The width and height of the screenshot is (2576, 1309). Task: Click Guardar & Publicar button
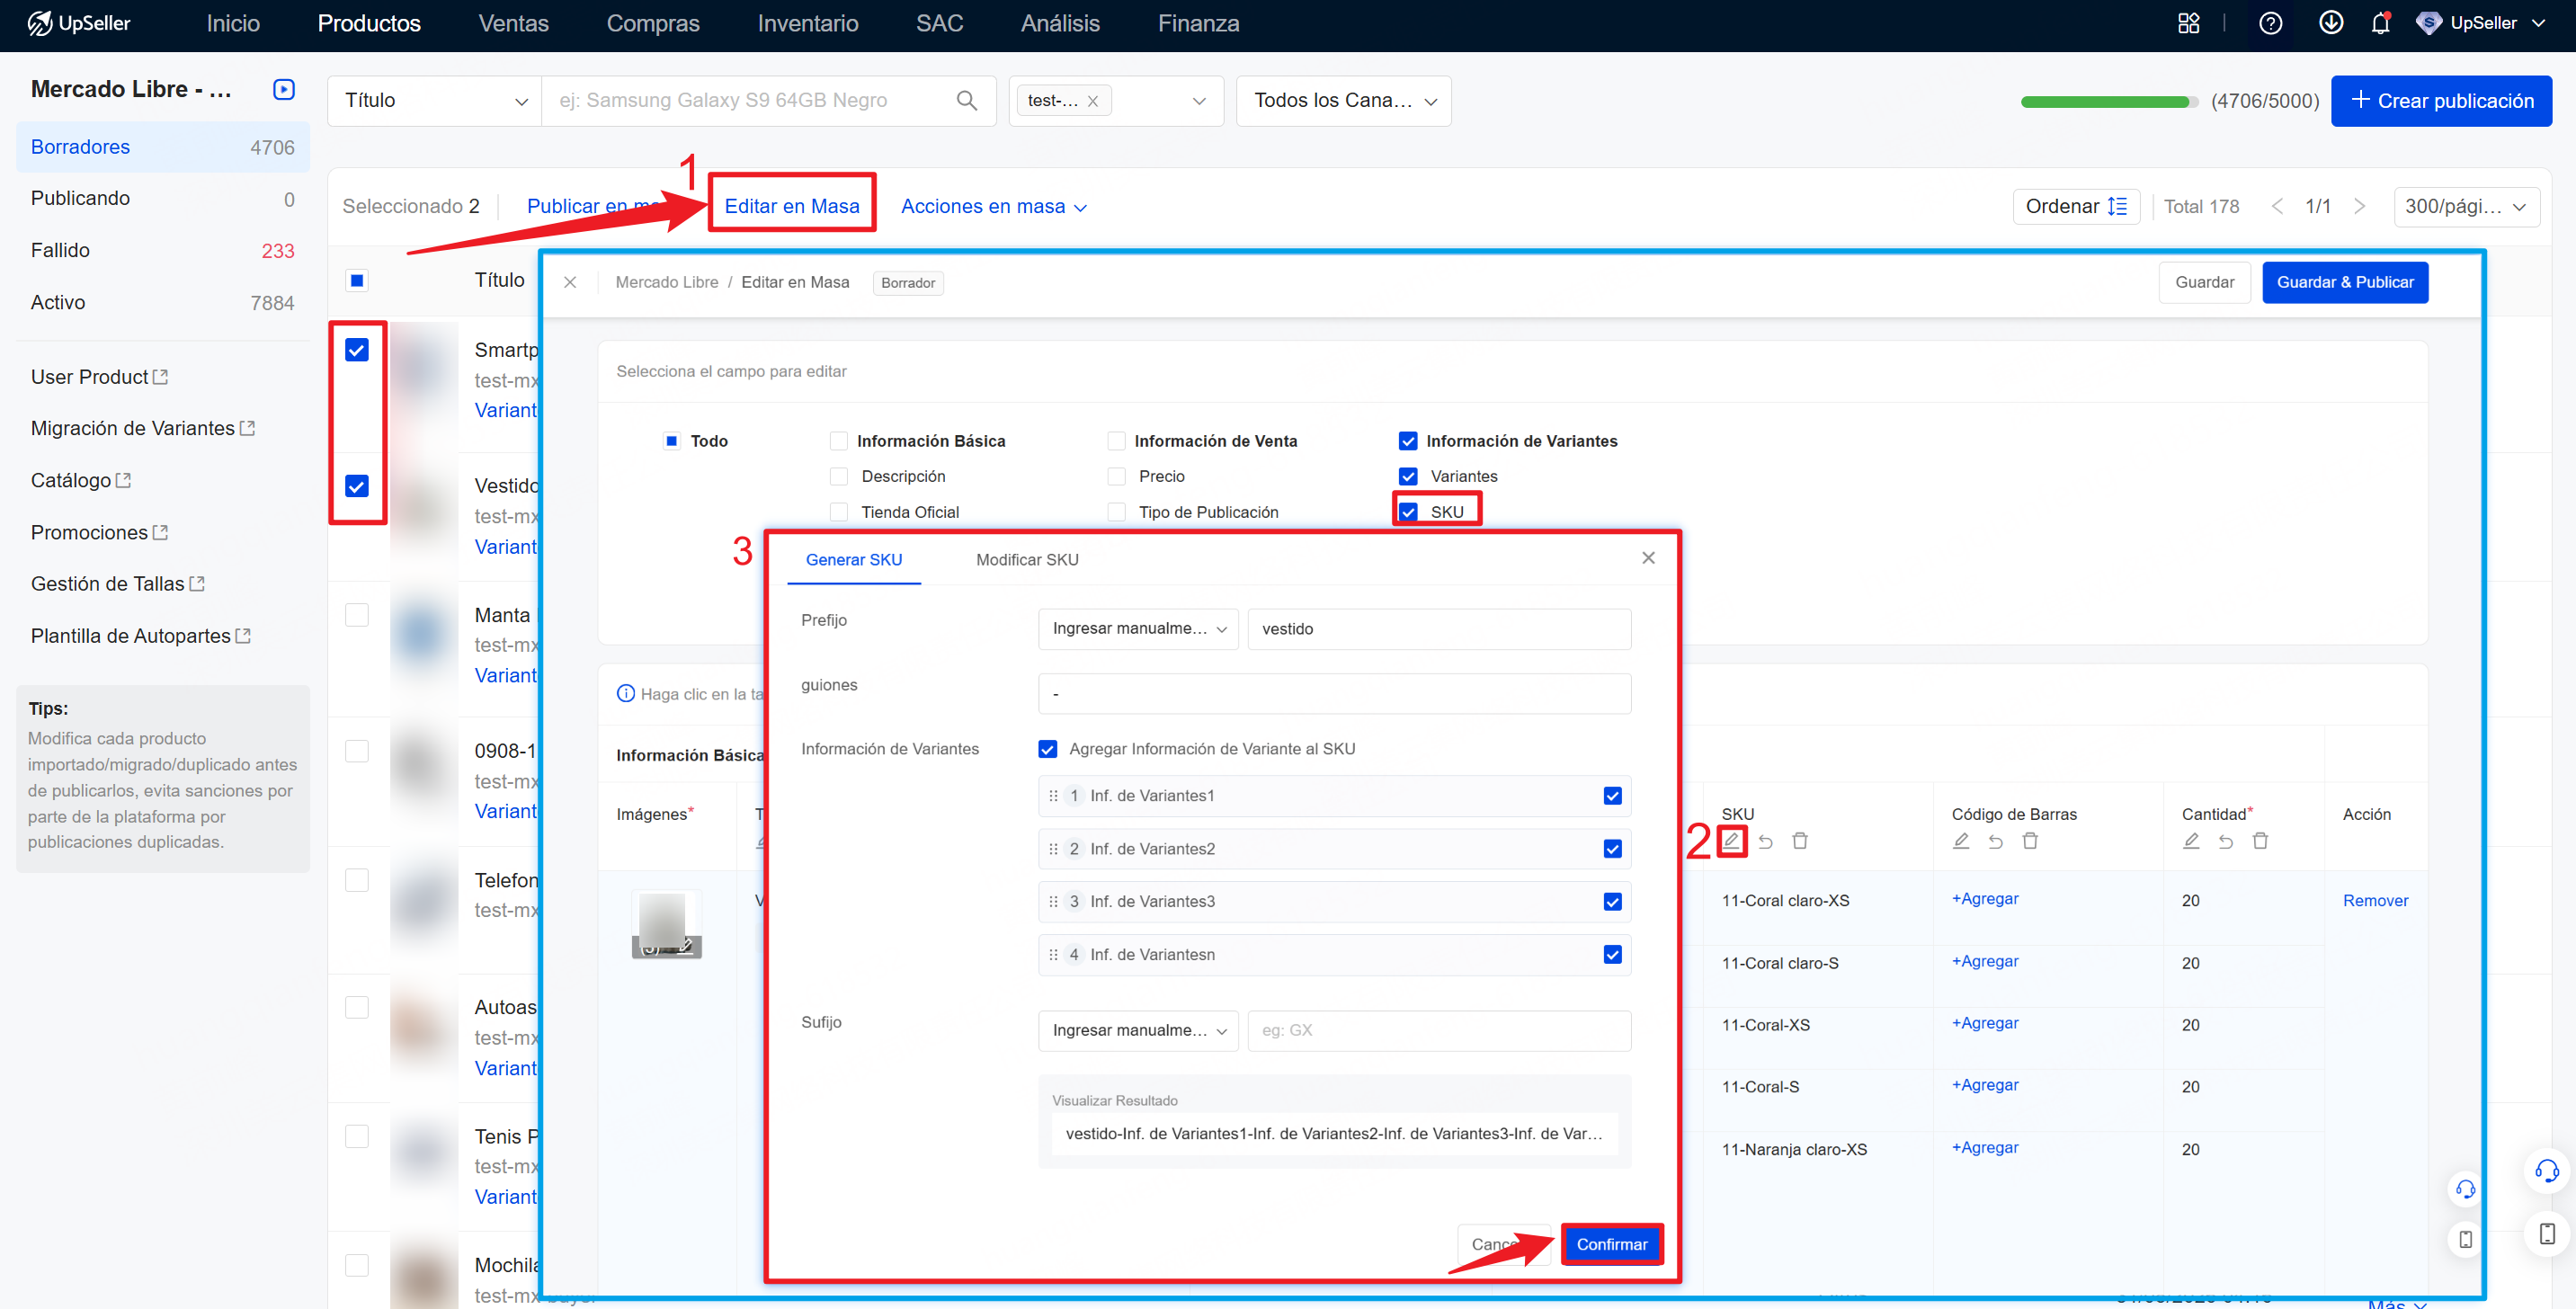point(2345,282)
